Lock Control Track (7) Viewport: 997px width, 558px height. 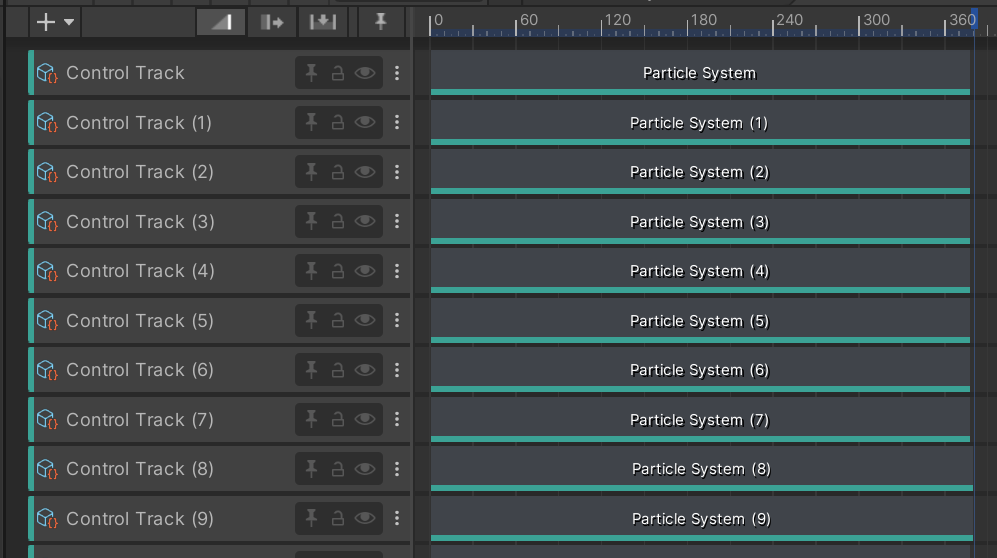(x=338, y=419)
